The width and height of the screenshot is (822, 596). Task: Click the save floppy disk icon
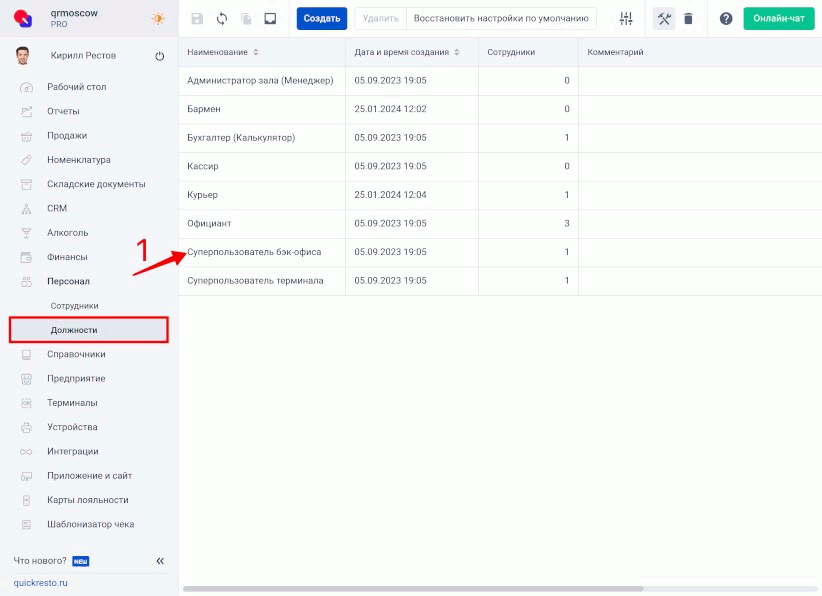click(197, 19)
